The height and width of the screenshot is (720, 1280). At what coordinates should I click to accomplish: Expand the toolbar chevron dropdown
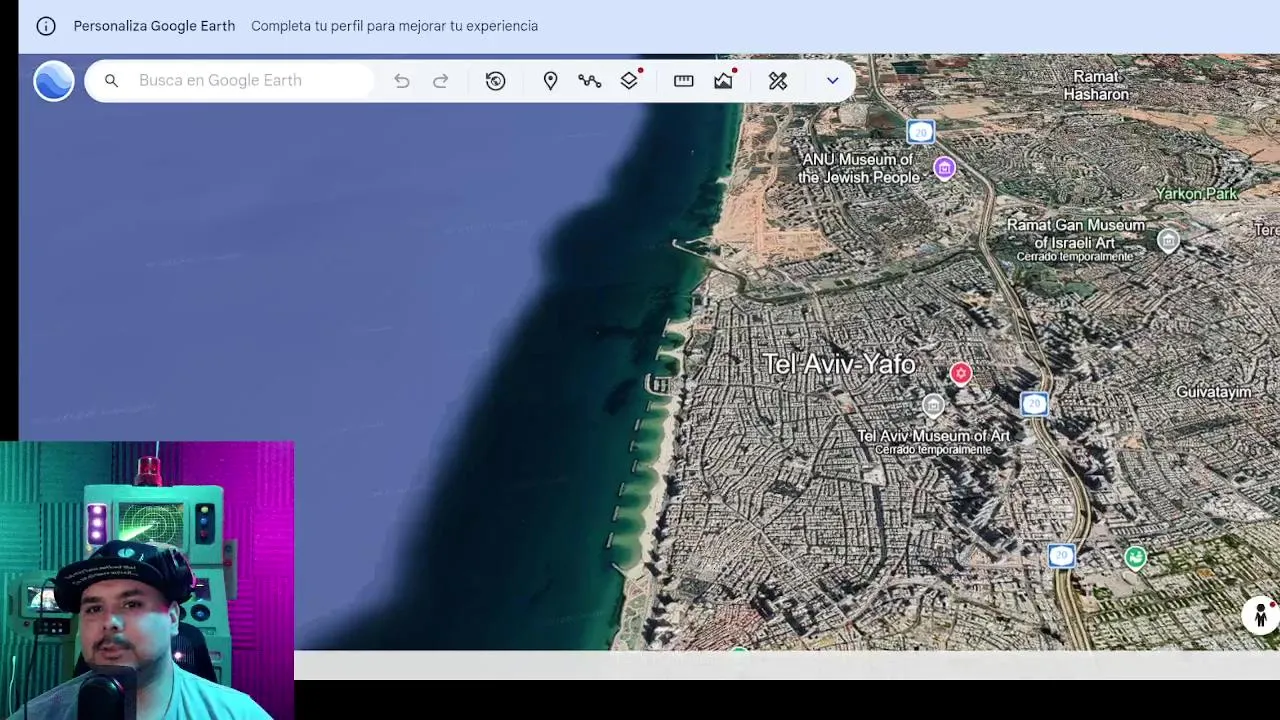pos(832,81)
